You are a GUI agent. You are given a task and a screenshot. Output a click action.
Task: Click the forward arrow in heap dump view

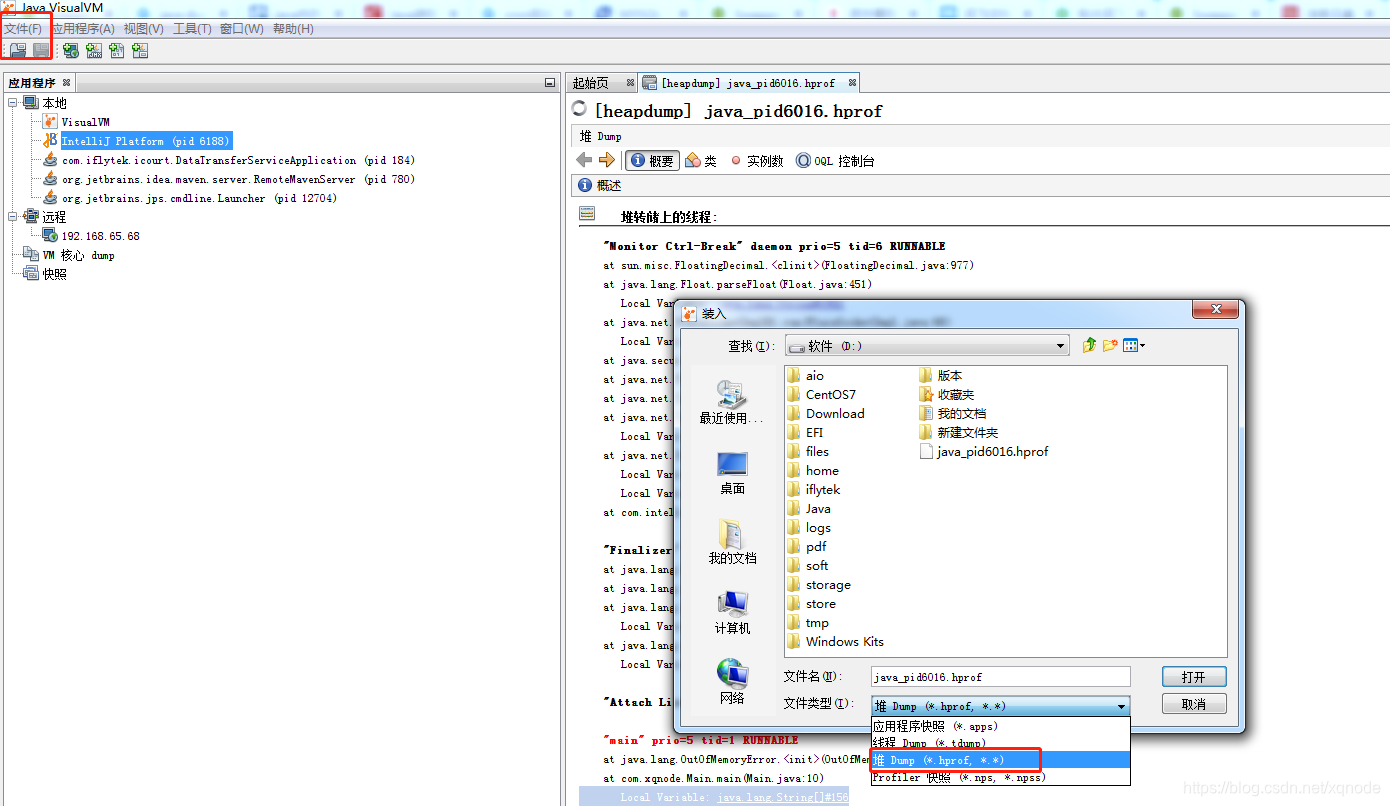[607, 160]
